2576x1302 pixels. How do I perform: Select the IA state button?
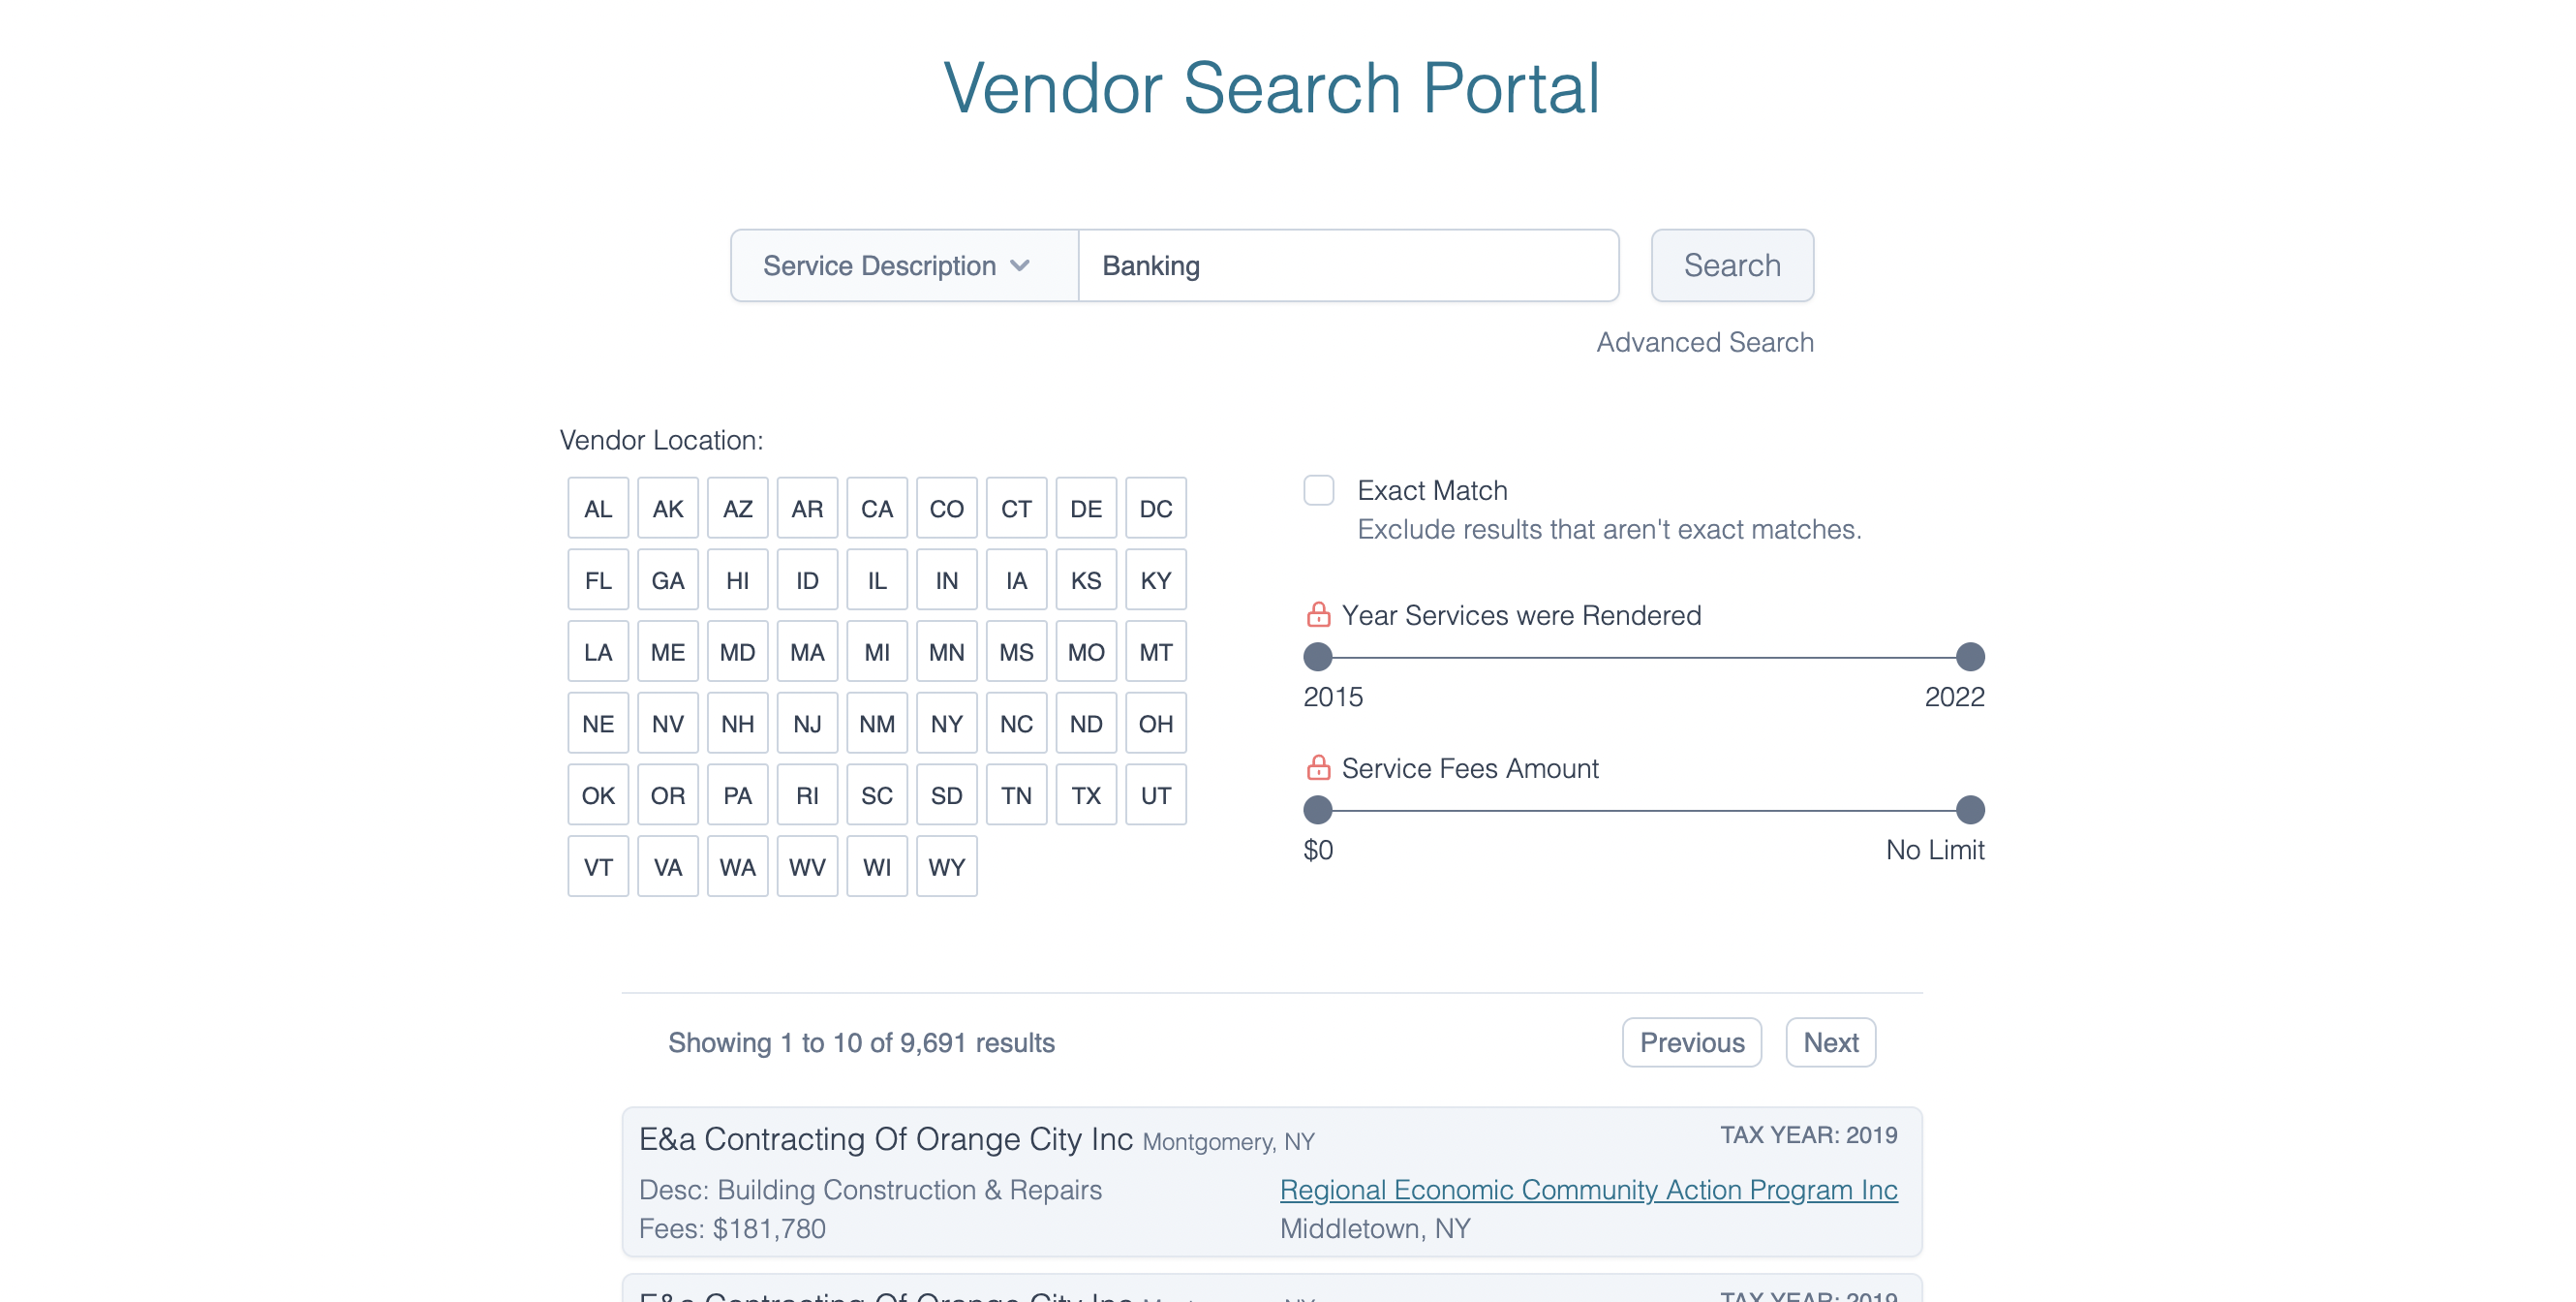click(1016, 580)
